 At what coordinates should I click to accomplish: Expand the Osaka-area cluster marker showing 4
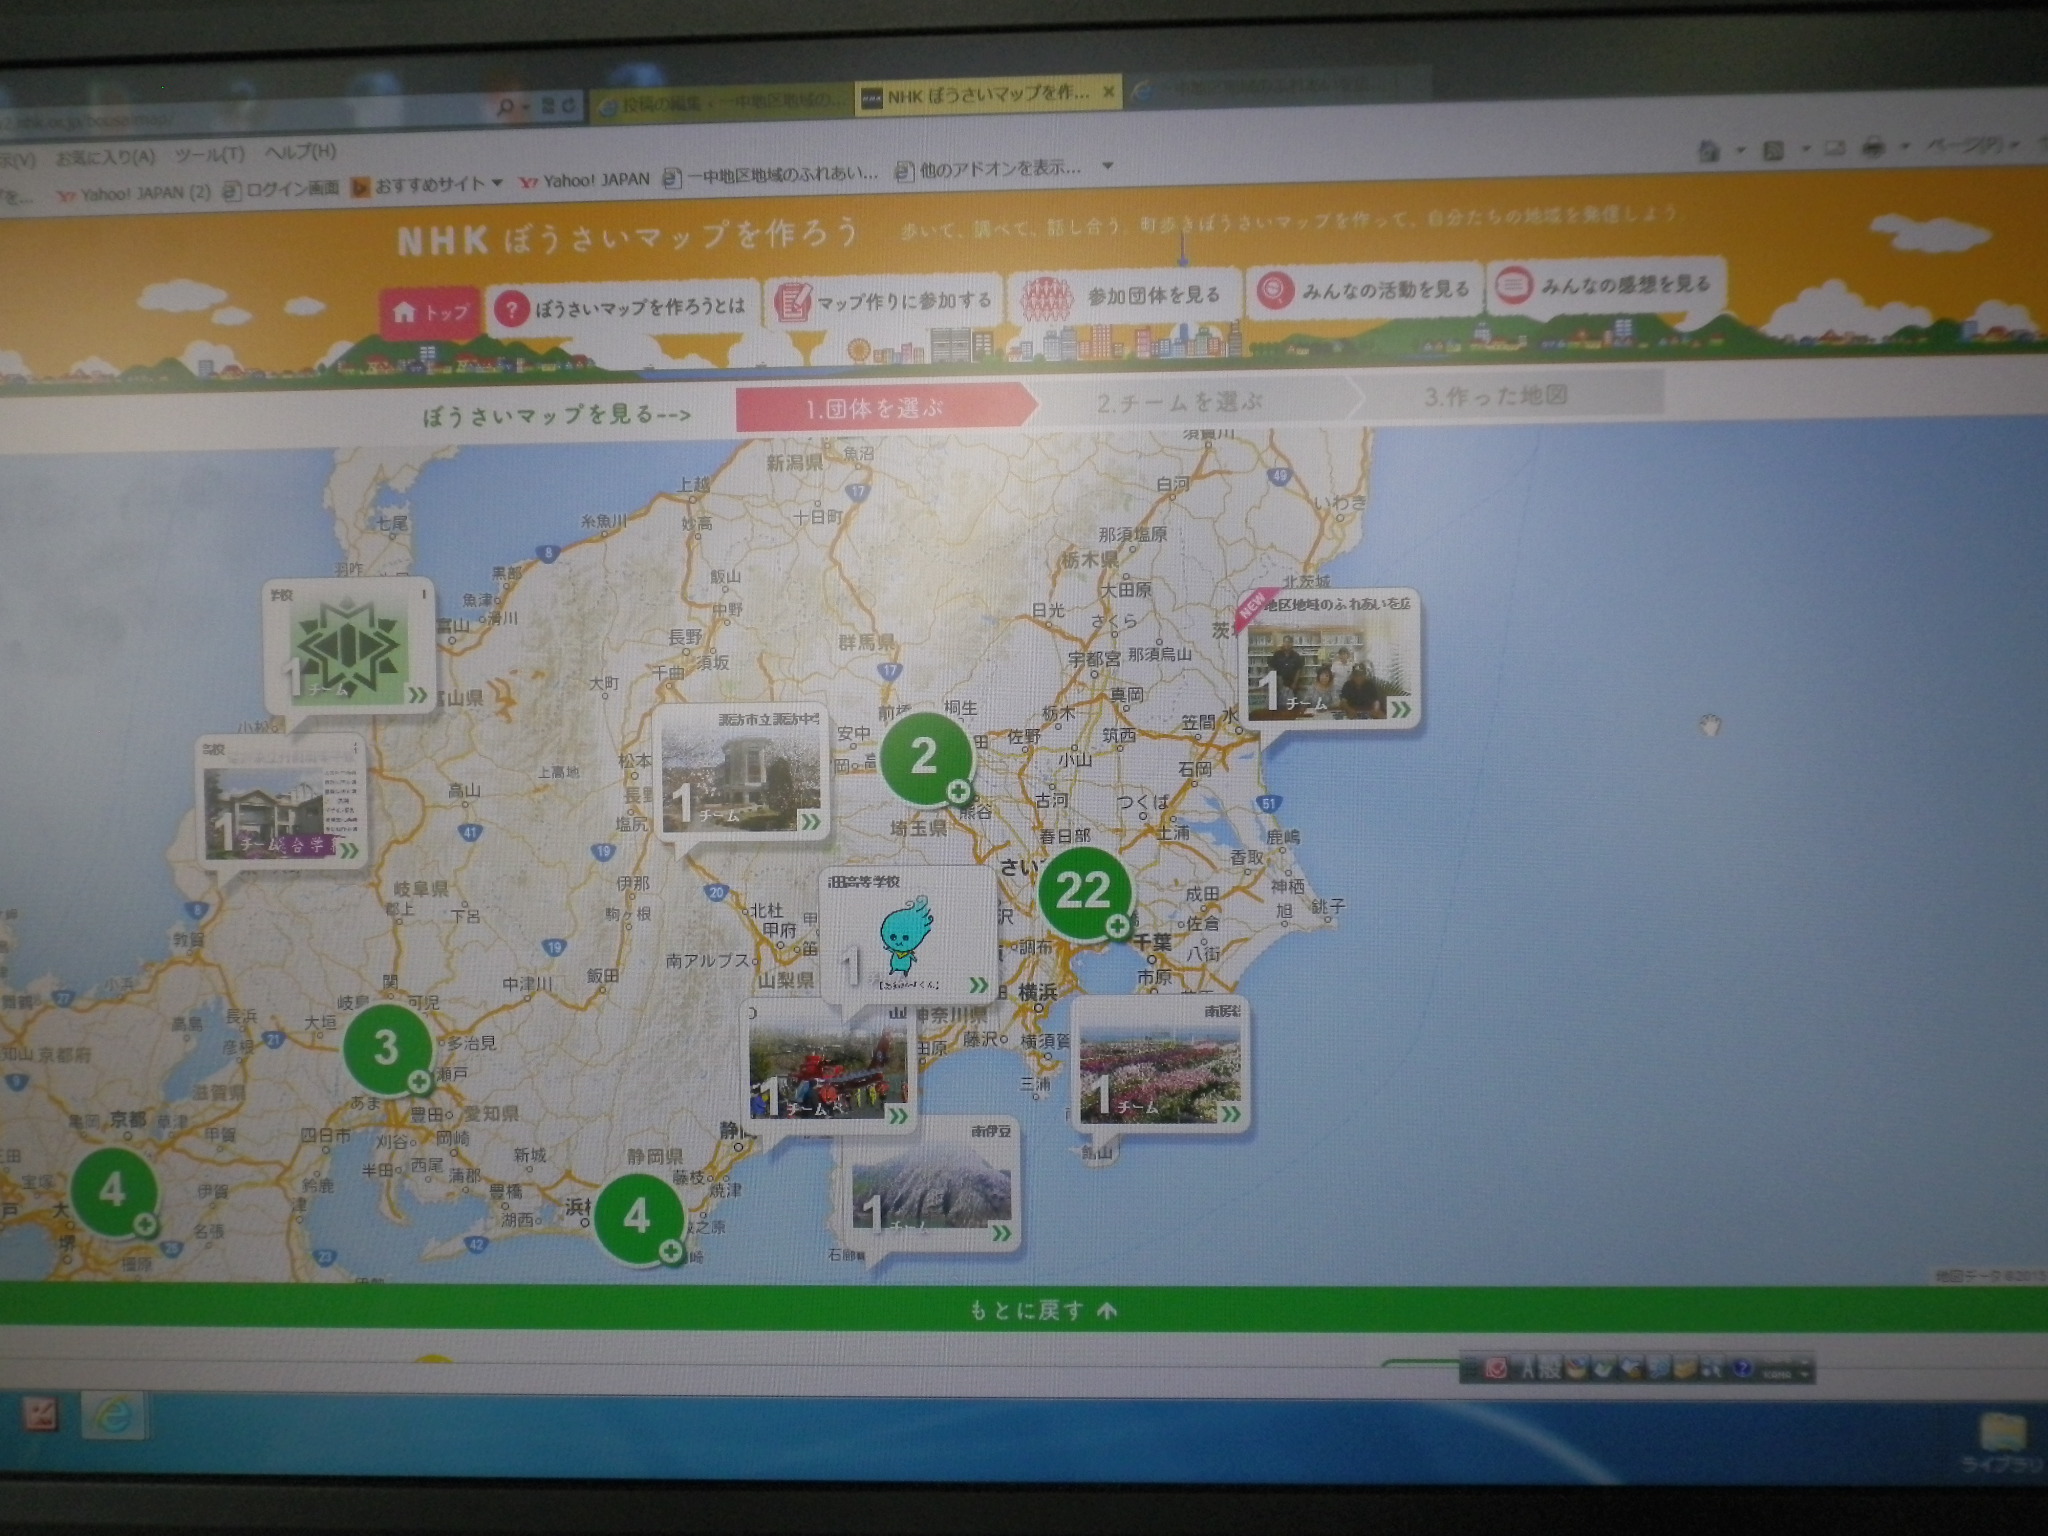[113, 1192]
